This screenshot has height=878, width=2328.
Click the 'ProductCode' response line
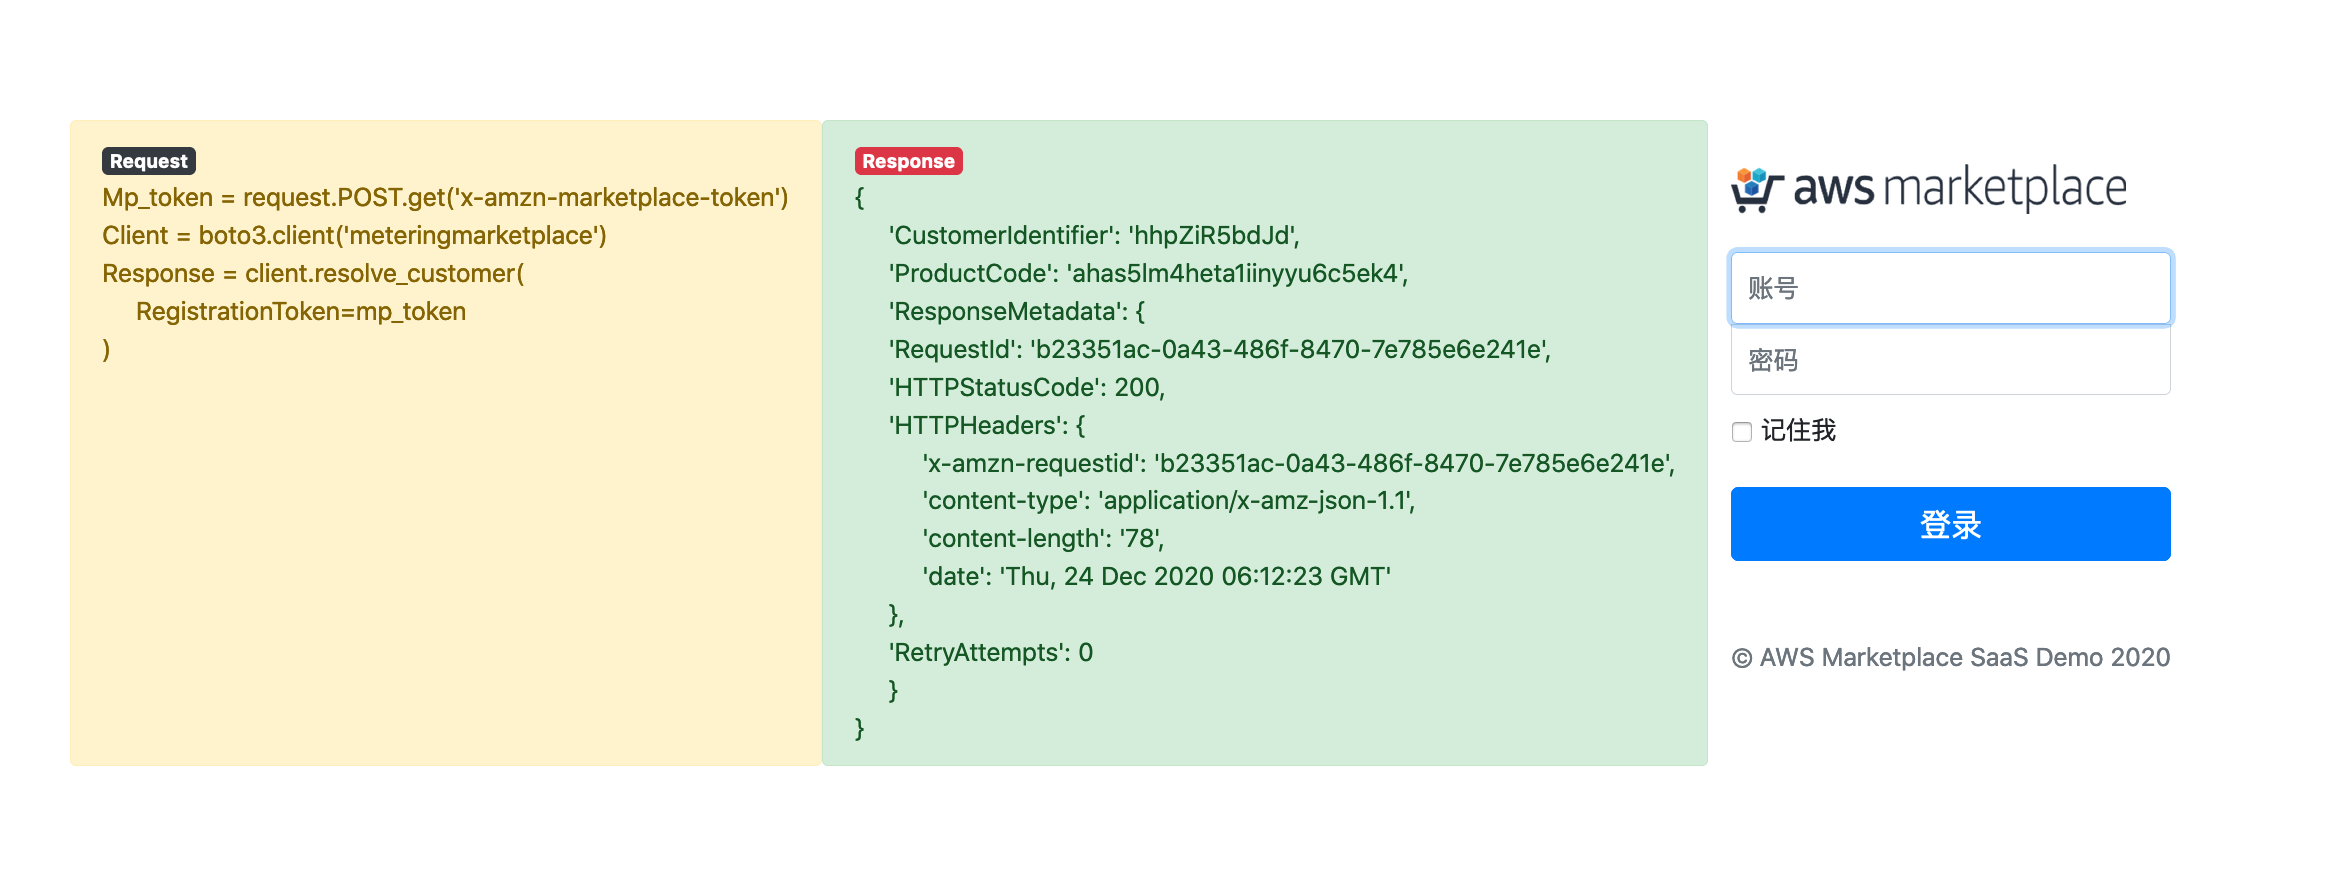tap(1148, 274)
